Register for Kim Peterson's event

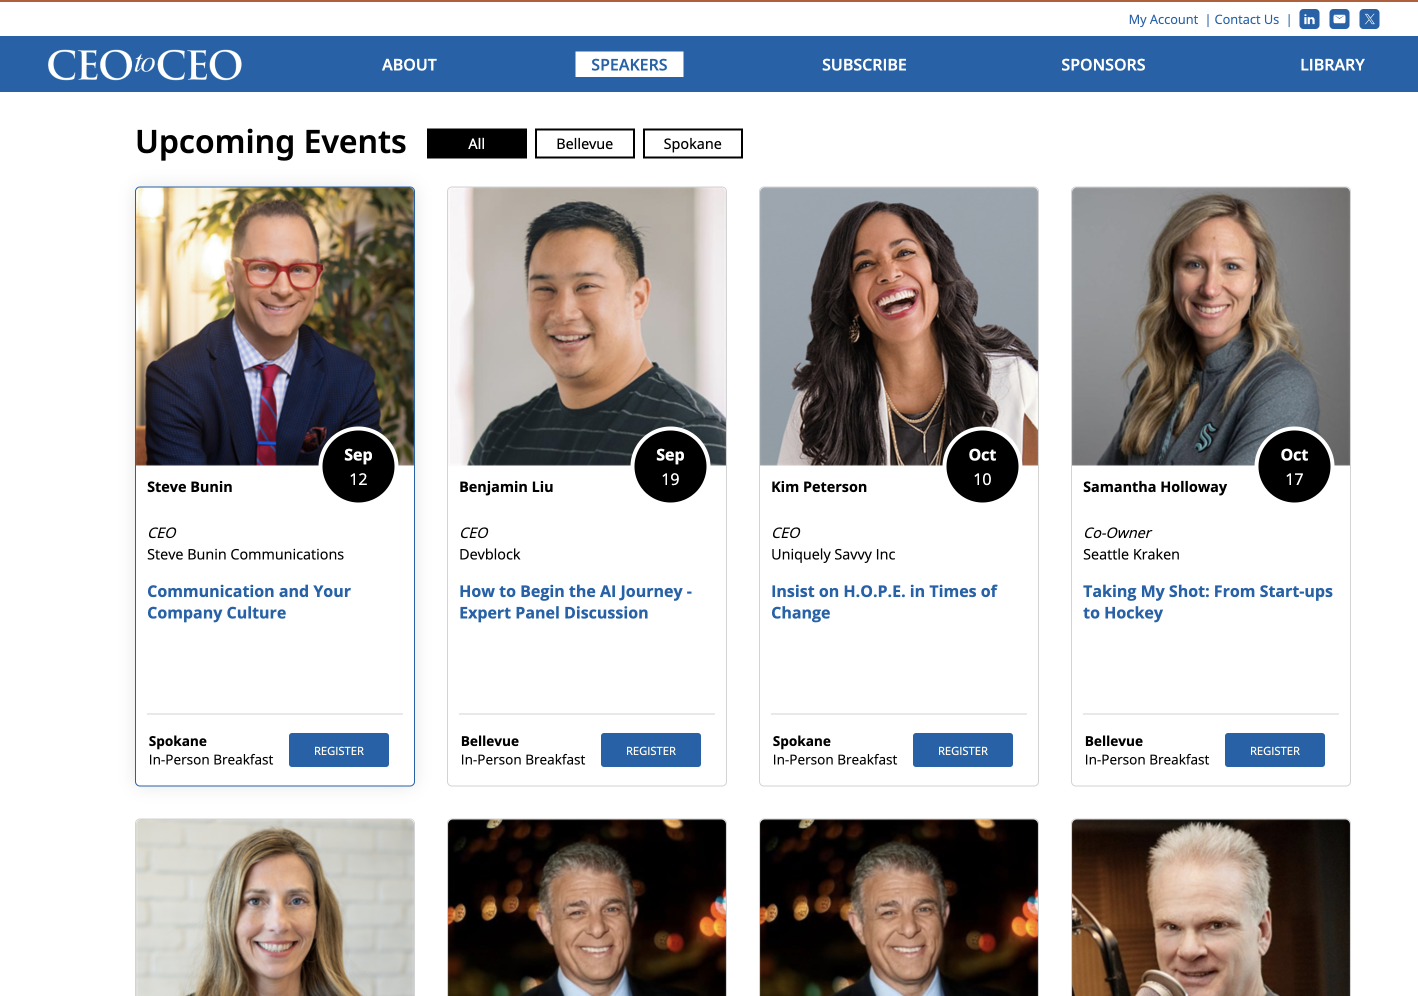point(963,750)
